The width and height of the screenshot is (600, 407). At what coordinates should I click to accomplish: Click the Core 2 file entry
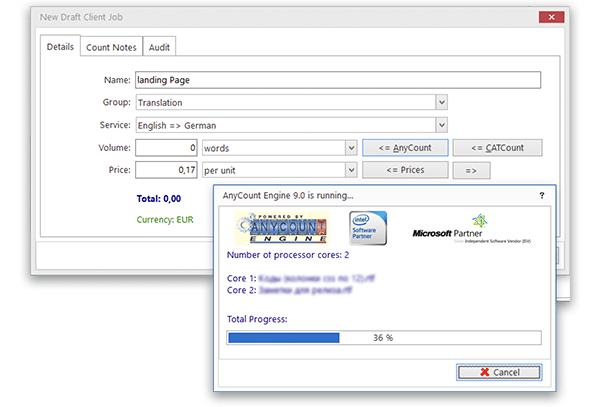click(289, 290)
